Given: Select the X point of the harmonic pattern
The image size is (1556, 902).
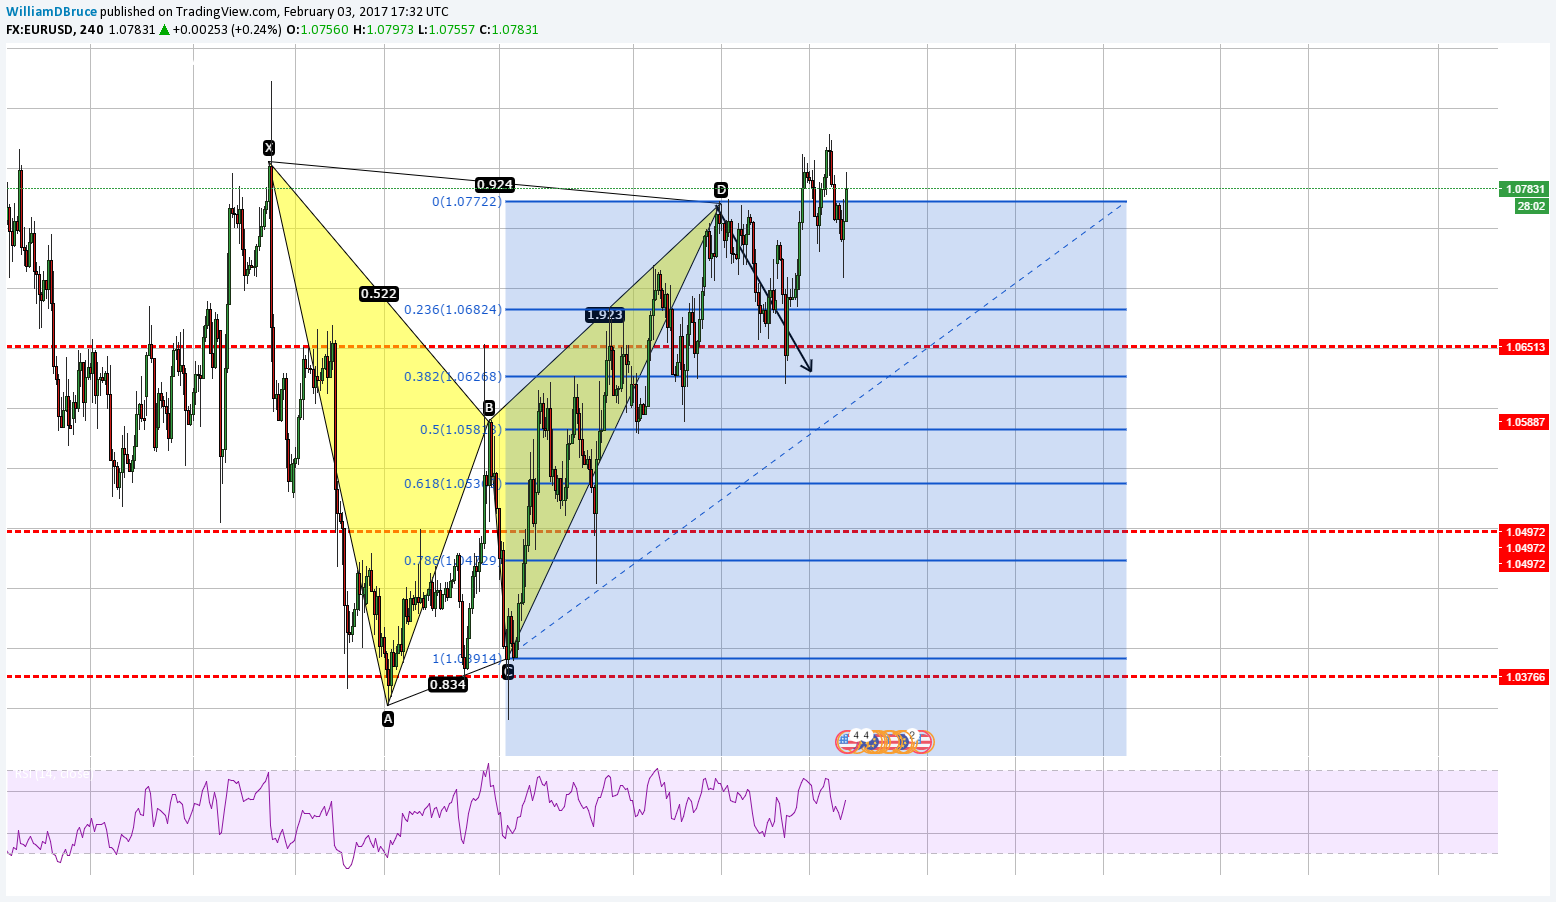Looking at the screenshot, I should pos(269,148).
